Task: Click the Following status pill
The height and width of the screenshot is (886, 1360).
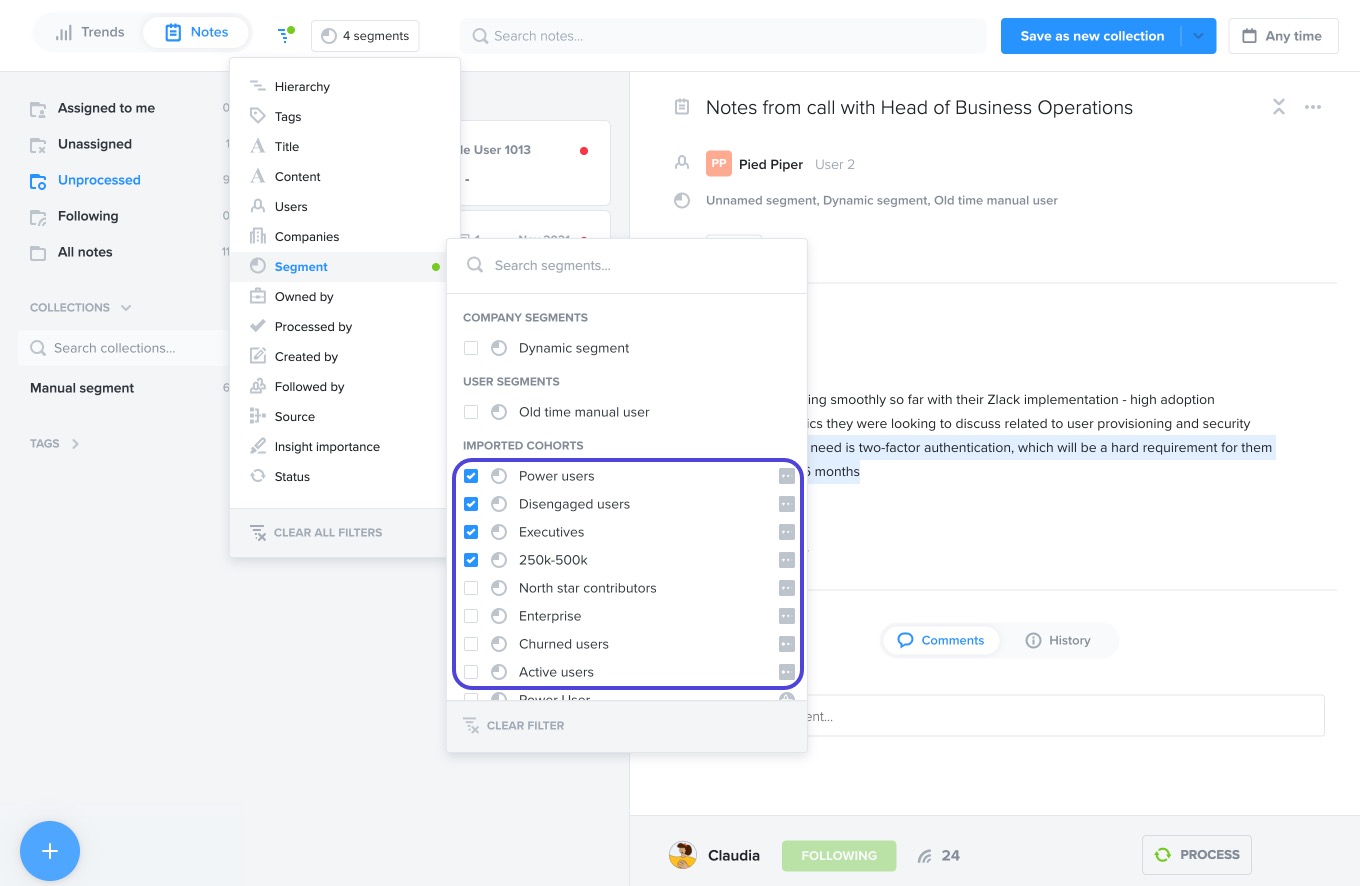Action: pyautogui.click(x=839, y=855)
